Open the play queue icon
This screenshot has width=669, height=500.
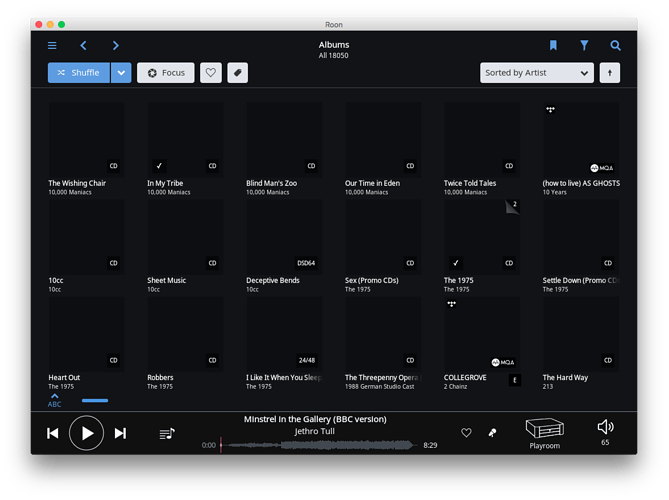point(167,434)
